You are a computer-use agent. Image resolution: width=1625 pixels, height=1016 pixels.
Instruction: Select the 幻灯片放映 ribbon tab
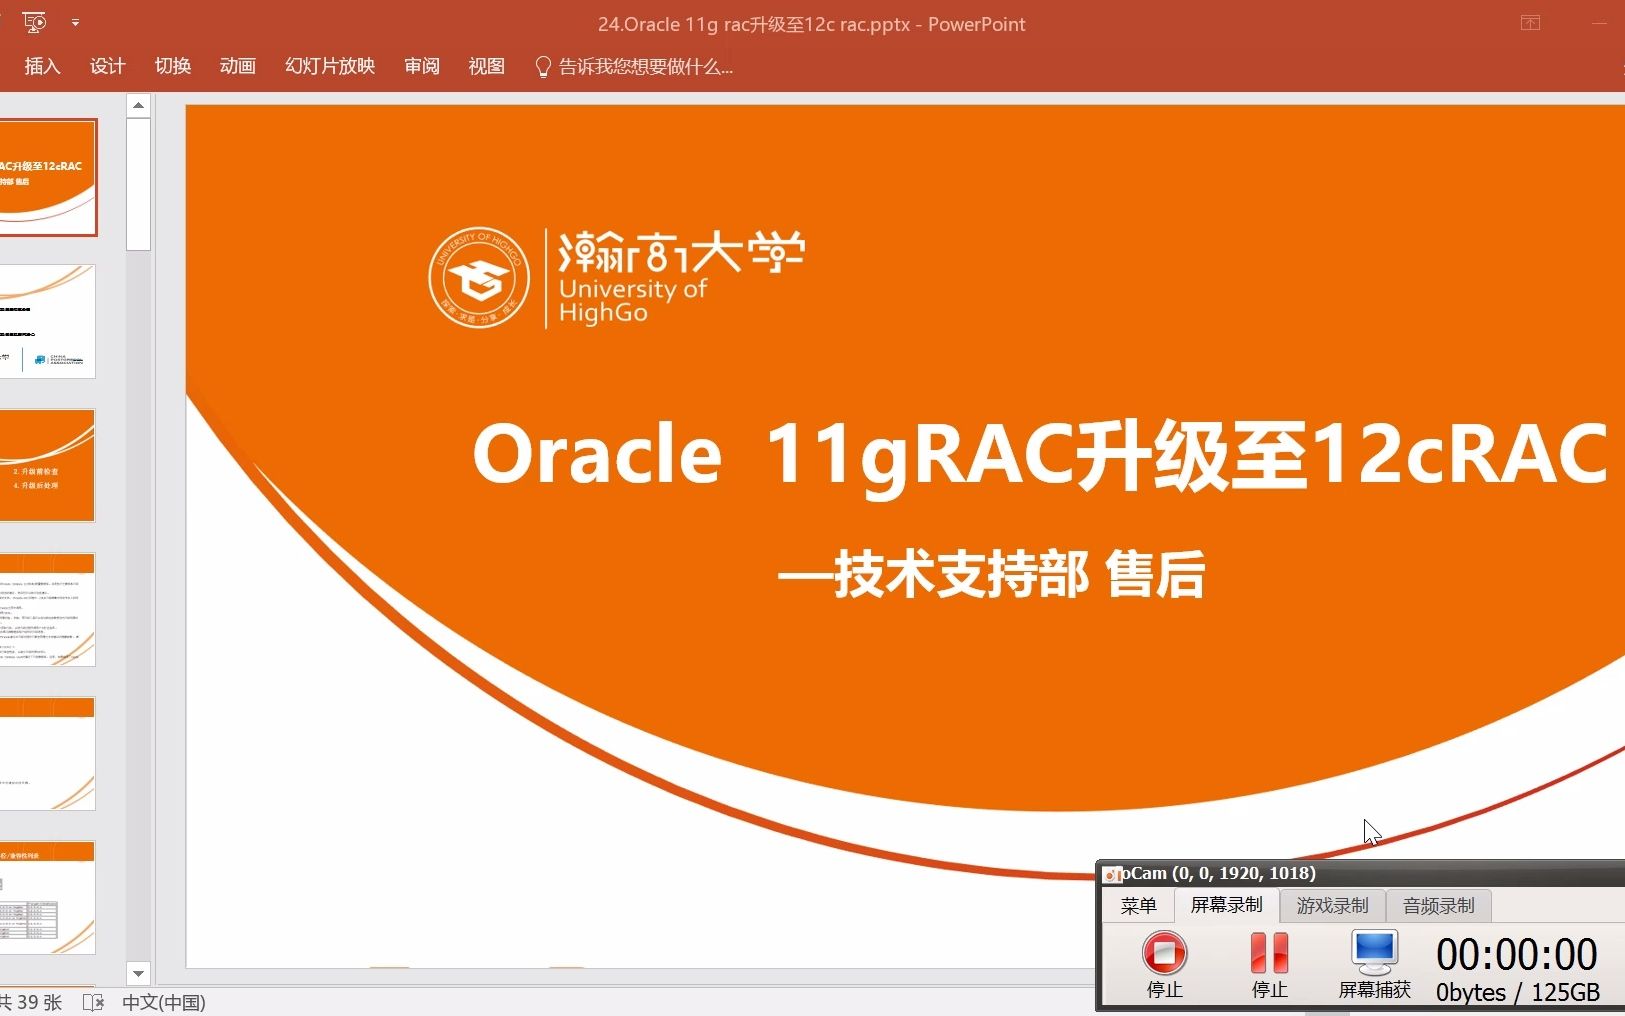coord(329,66)
